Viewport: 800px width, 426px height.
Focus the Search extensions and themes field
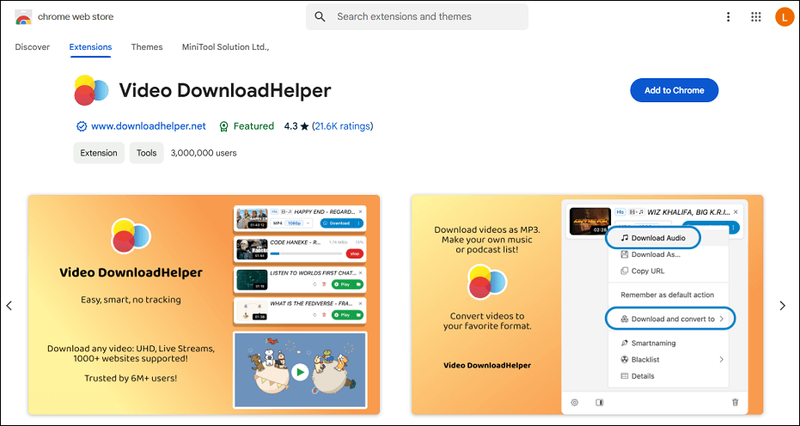(417, 17)
